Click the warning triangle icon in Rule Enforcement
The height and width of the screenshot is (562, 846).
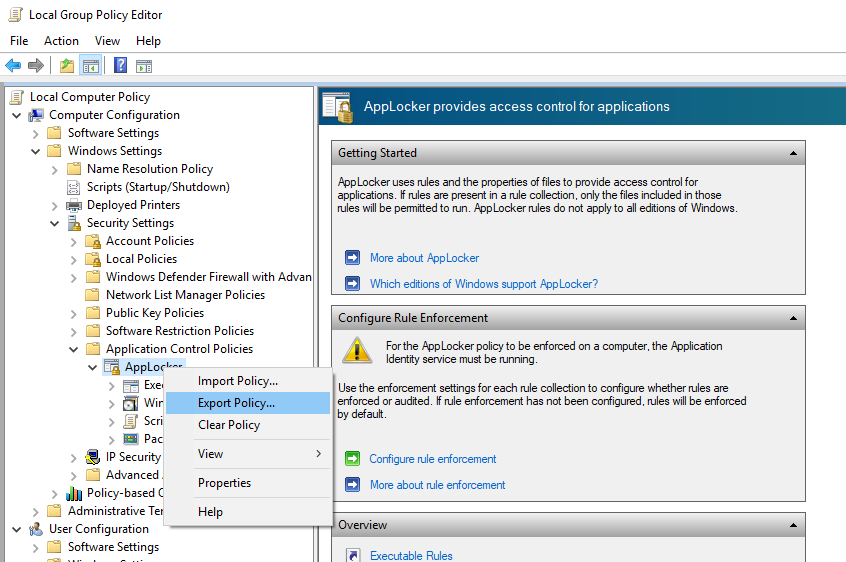tap(357, 350)
